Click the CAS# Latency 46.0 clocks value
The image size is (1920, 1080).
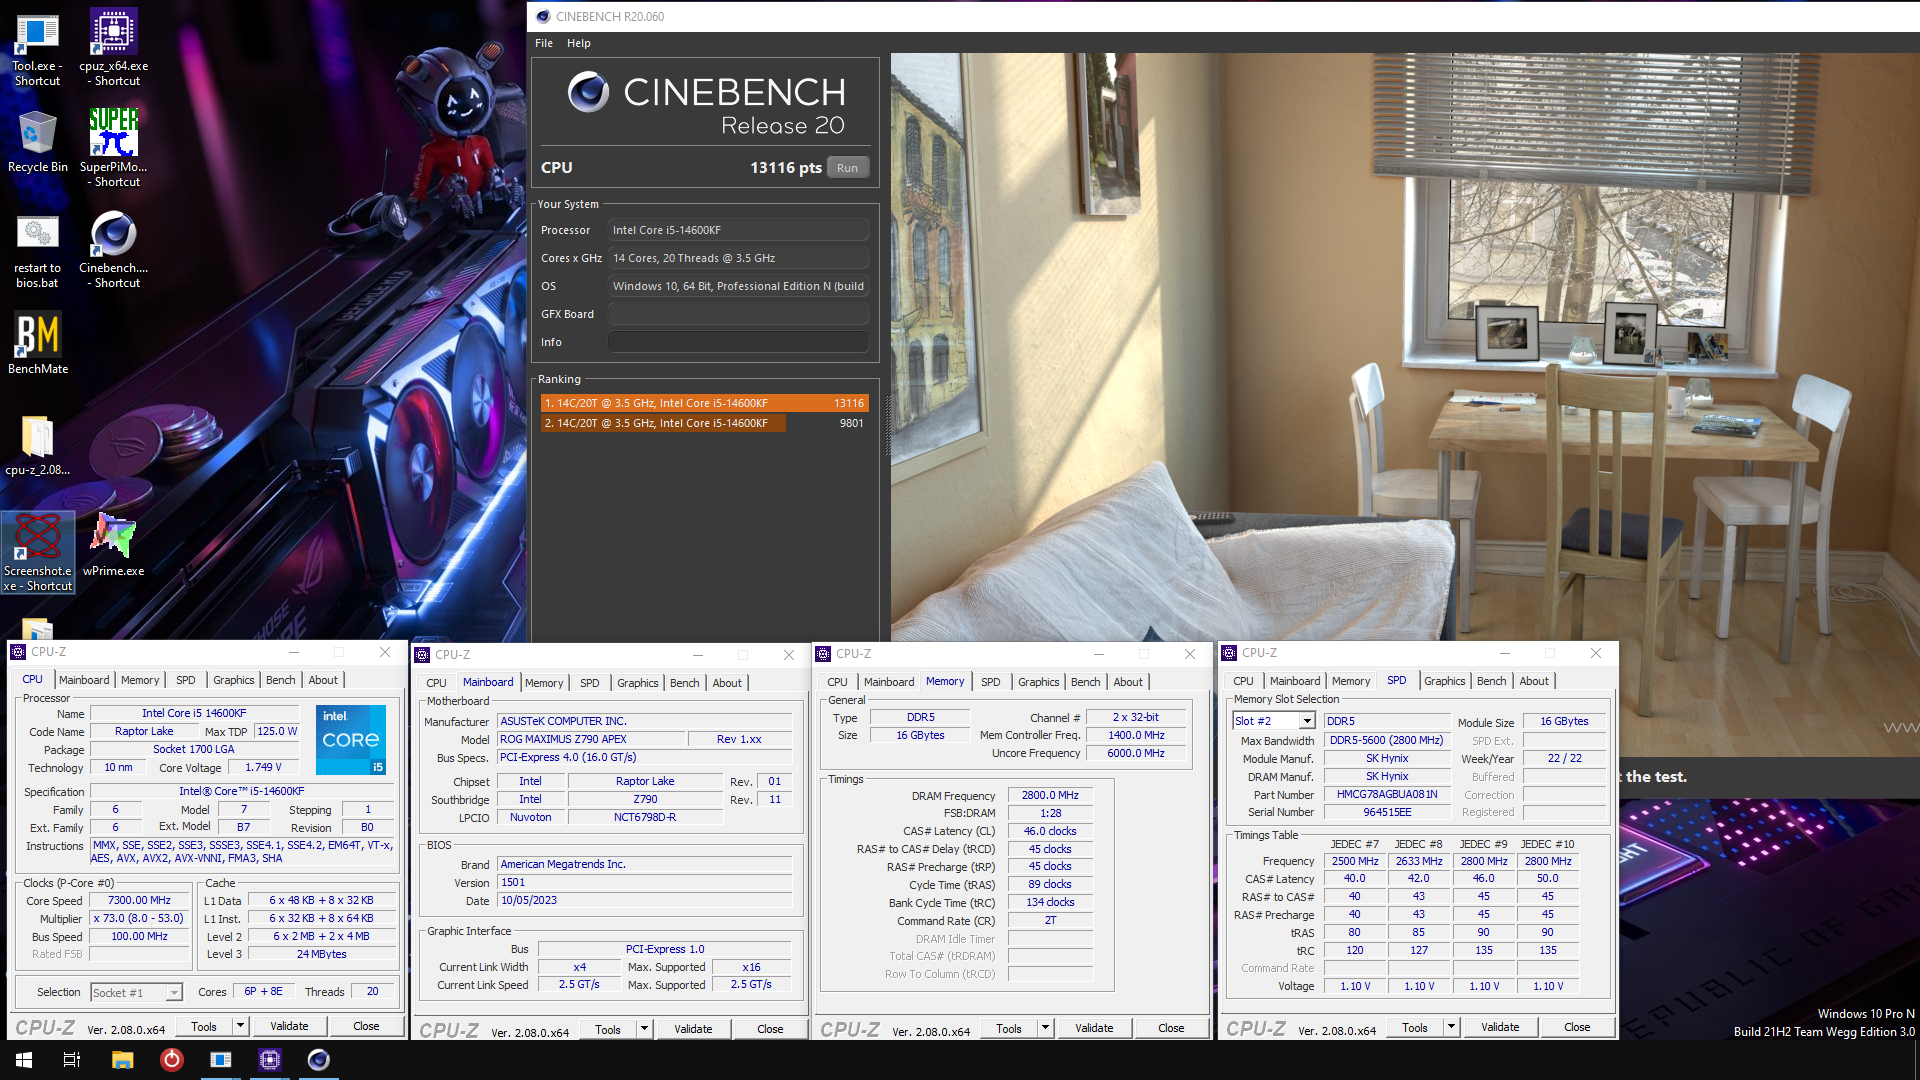pos(1050,832)
